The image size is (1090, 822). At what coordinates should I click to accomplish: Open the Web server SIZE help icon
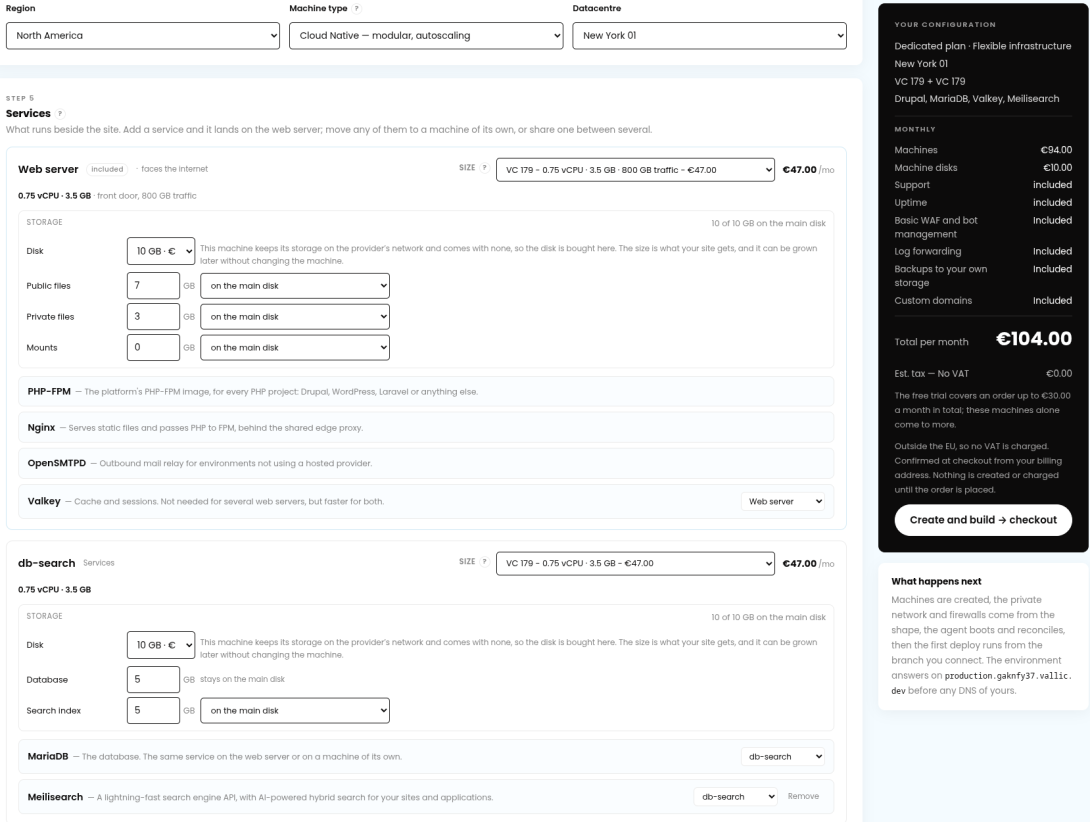tap(485, 168)
